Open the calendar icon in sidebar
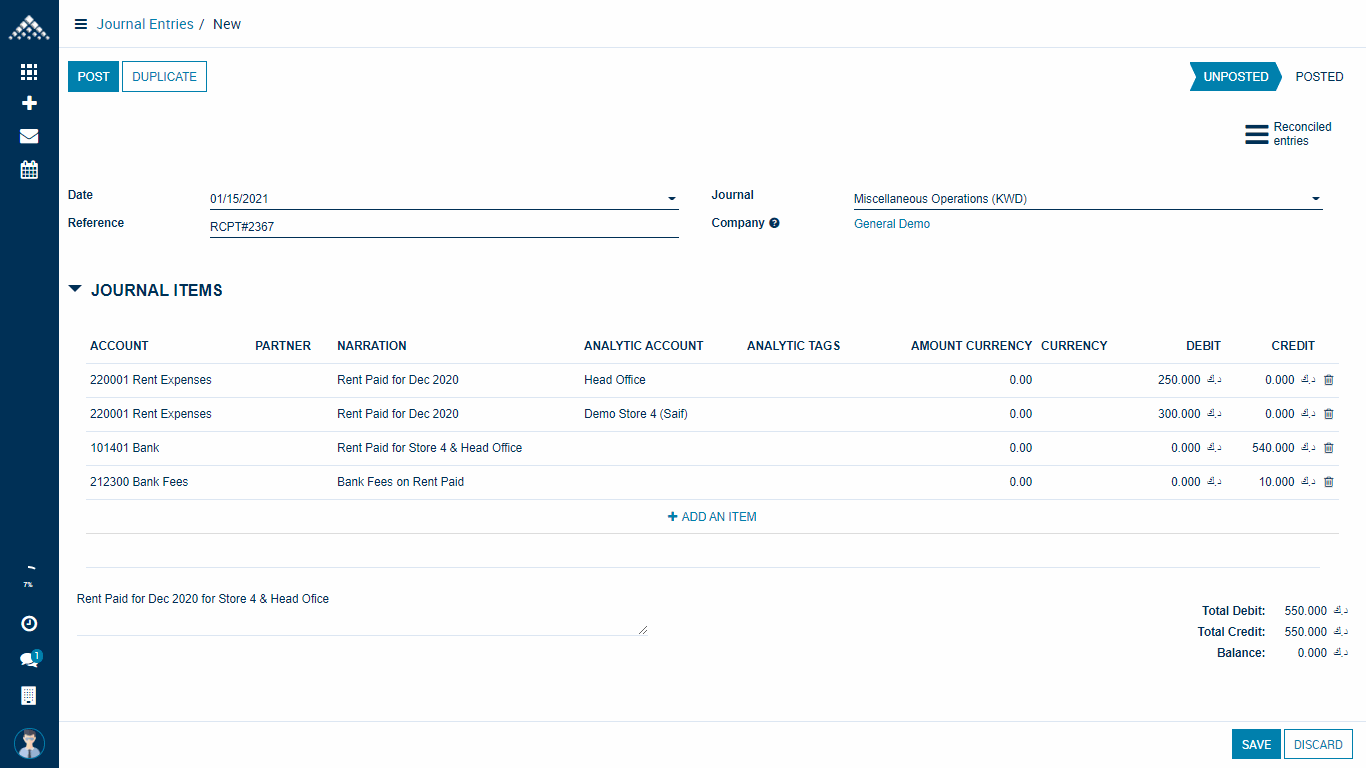The image size is (1366, 768). pyautogui.click(x=29, y=169)
